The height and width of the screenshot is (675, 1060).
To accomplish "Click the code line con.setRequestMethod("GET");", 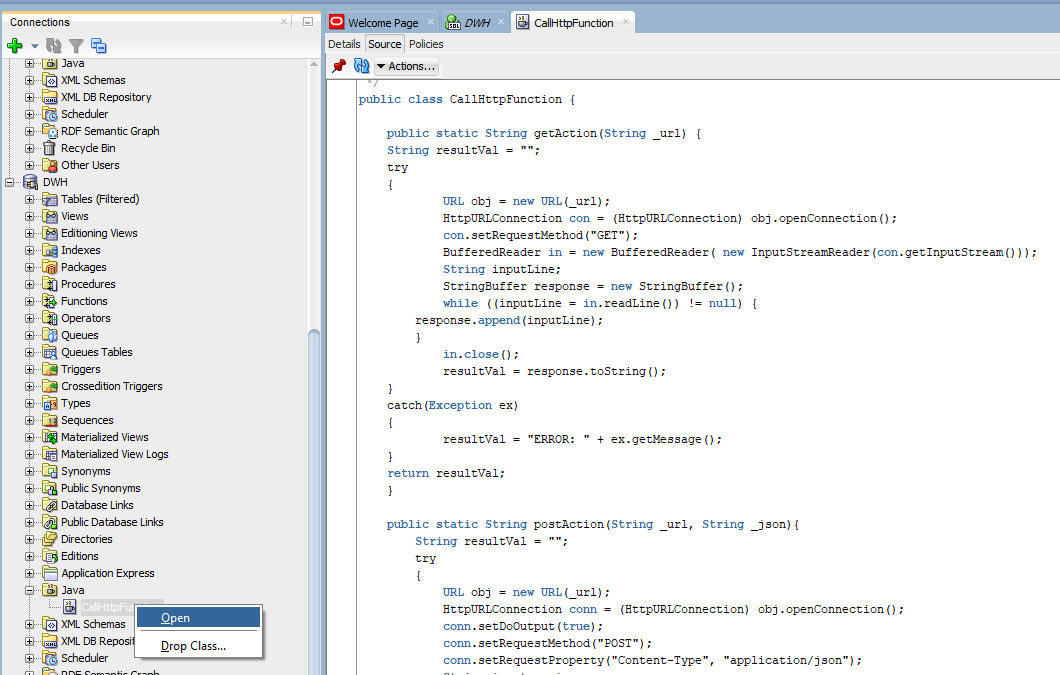I will coord(540,235).
